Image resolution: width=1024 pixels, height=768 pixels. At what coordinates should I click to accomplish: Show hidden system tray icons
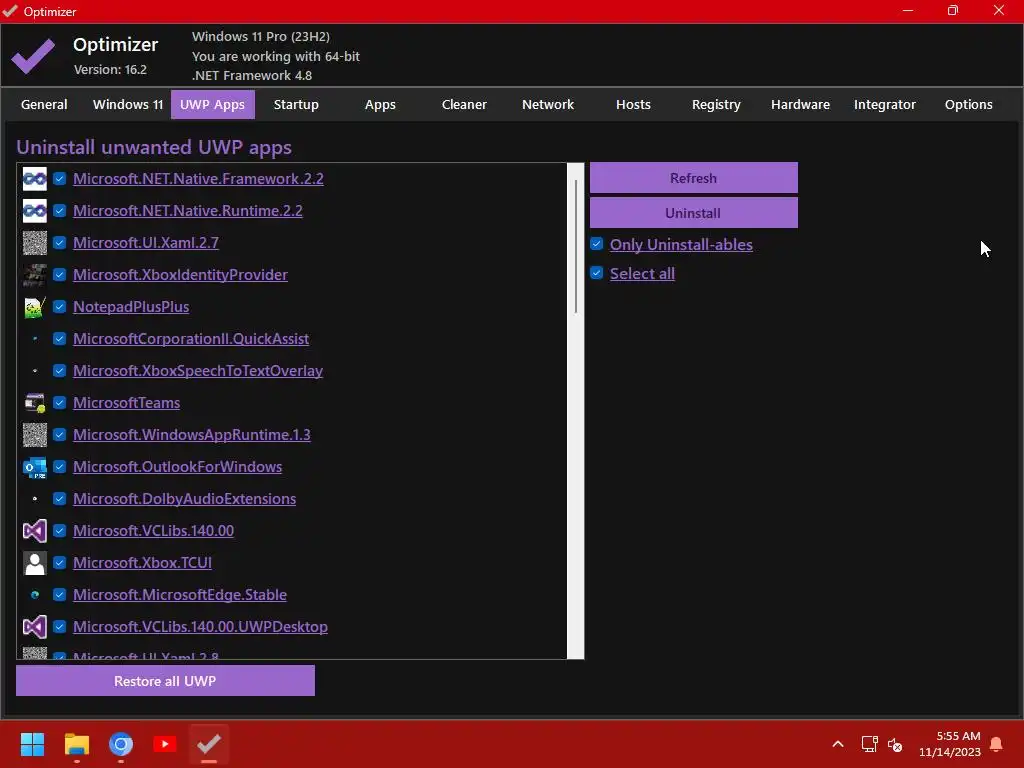(x=838, y=744)
